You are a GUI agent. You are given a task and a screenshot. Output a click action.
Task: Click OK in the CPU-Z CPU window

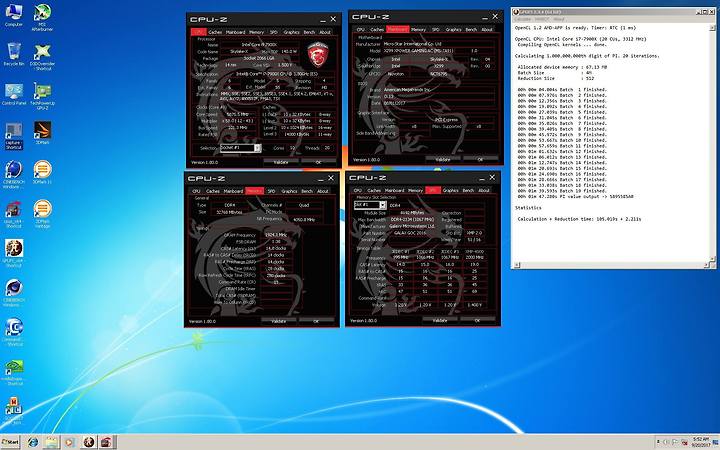318,162
